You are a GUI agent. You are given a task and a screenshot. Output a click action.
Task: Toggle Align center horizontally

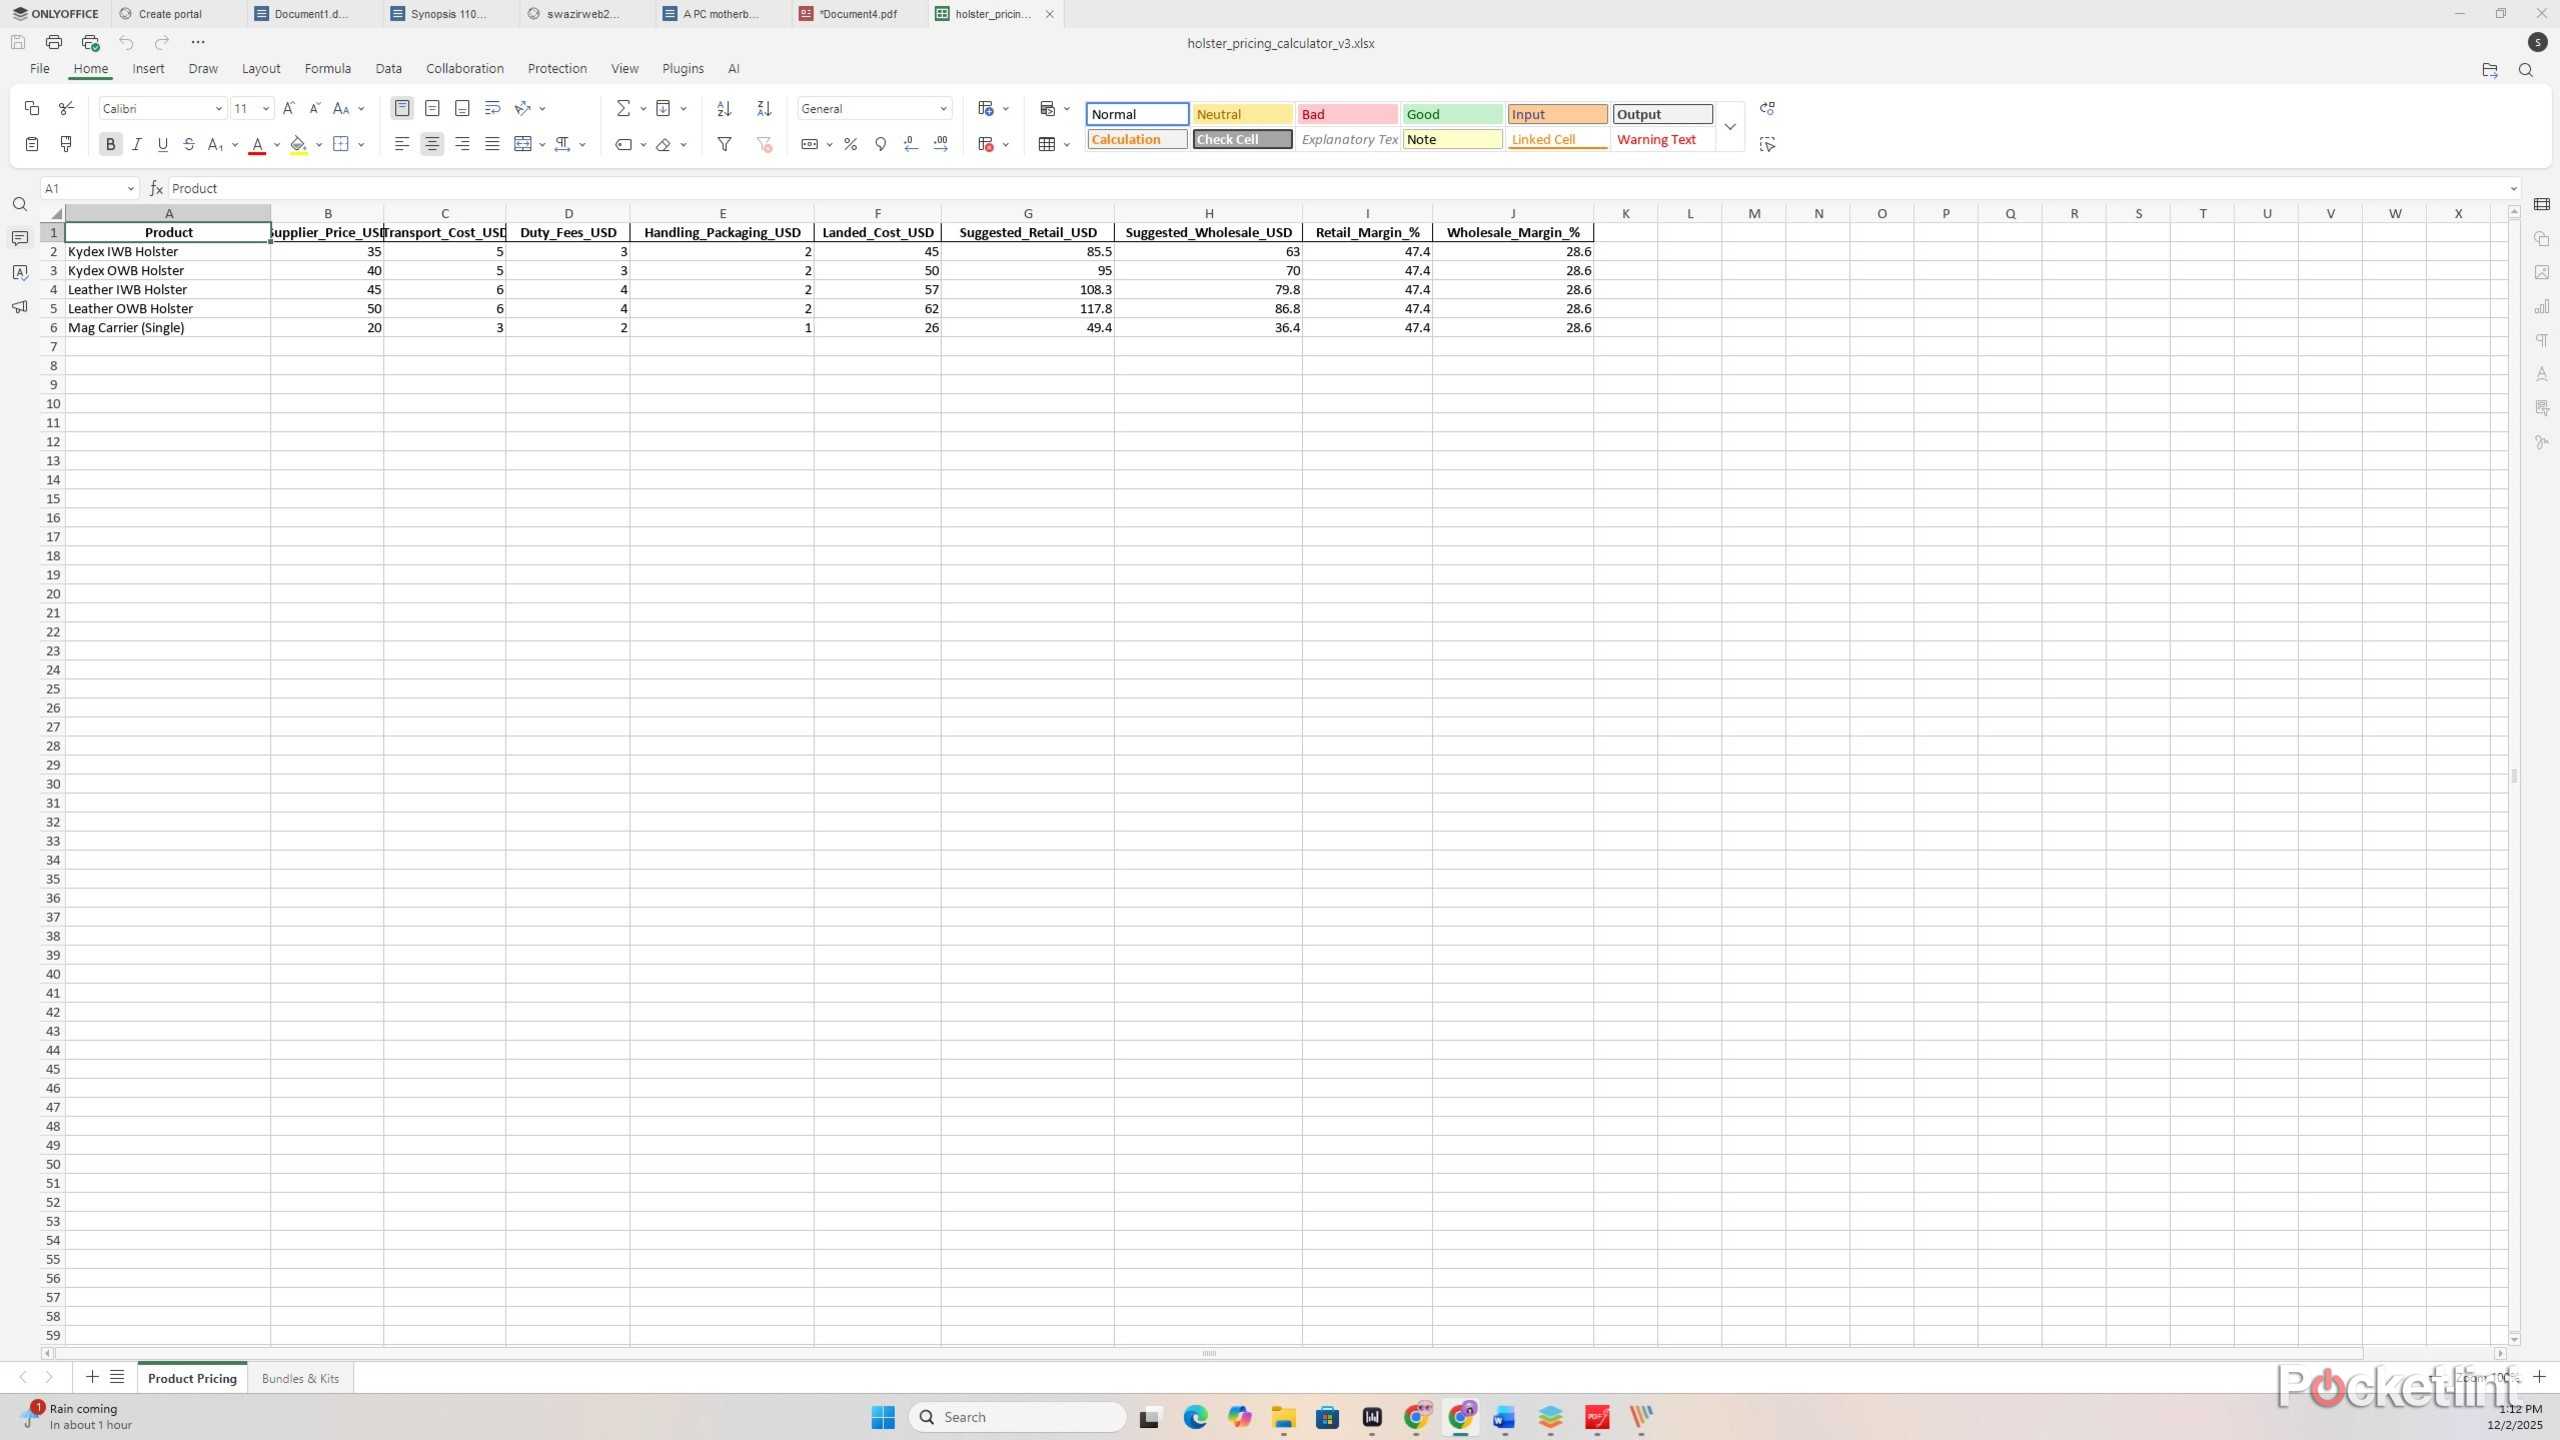[432, 144]
